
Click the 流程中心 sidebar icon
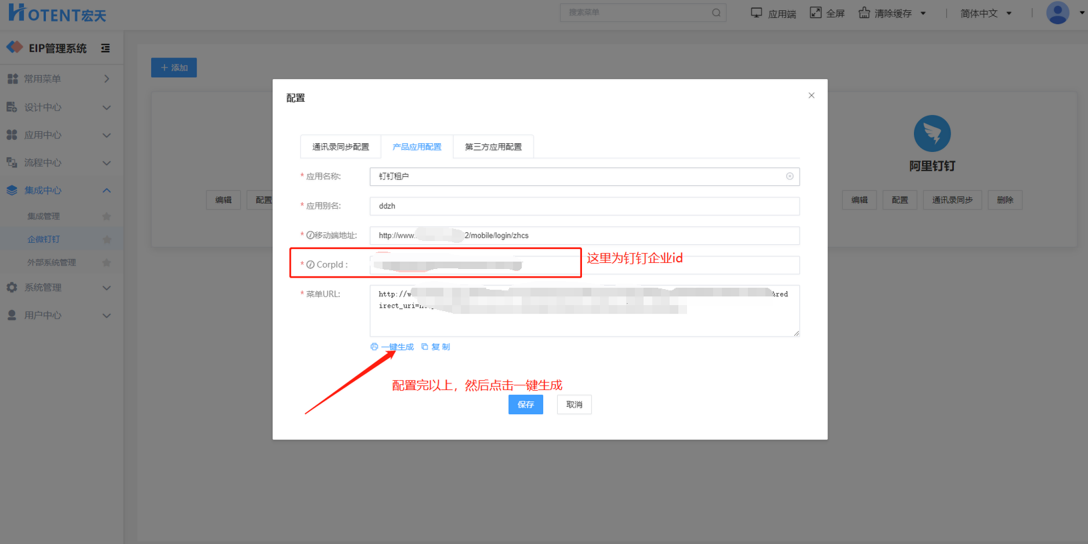pos(12,162)
